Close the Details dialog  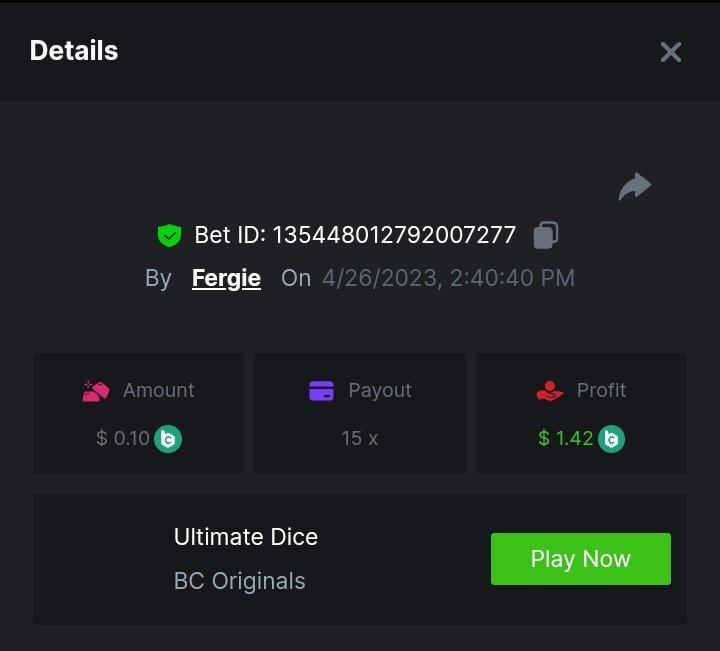point(670,52)
